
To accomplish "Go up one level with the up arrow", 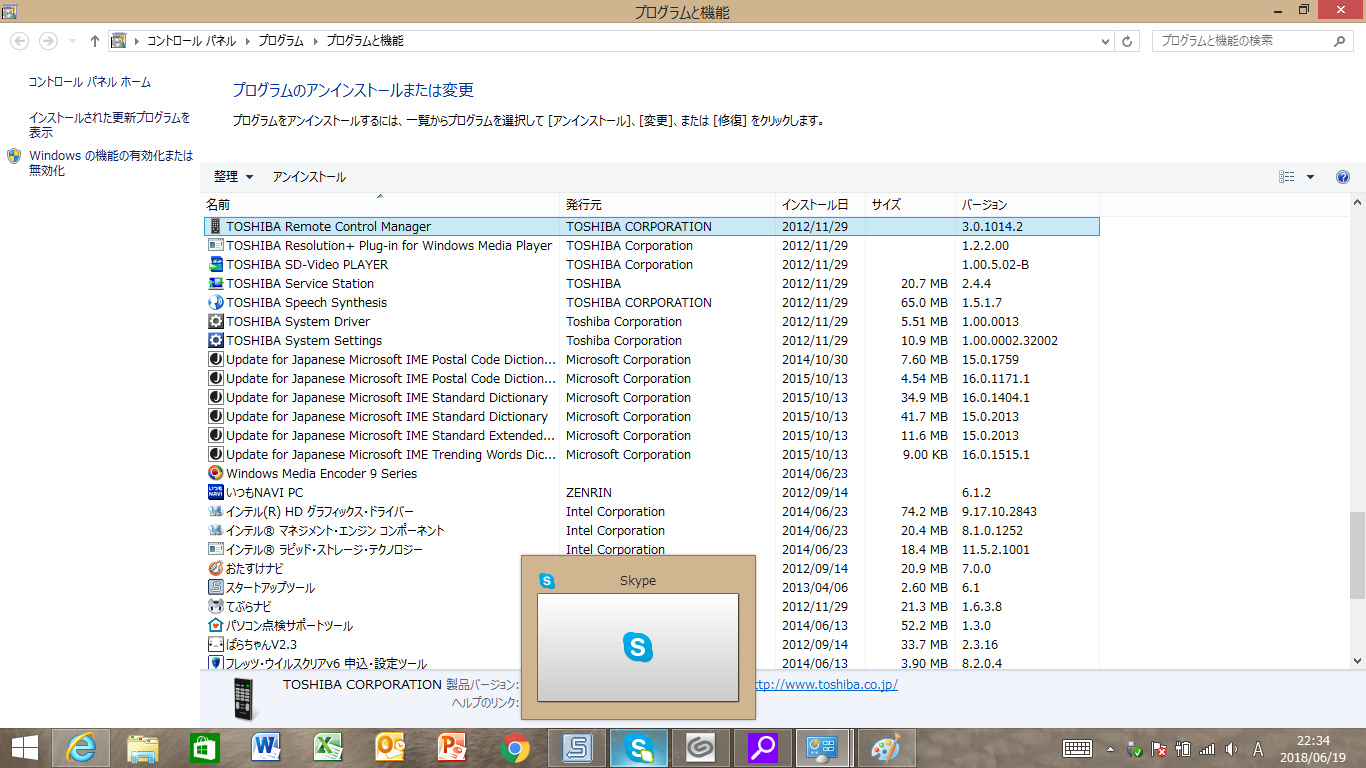I will (x=95, y=41).
